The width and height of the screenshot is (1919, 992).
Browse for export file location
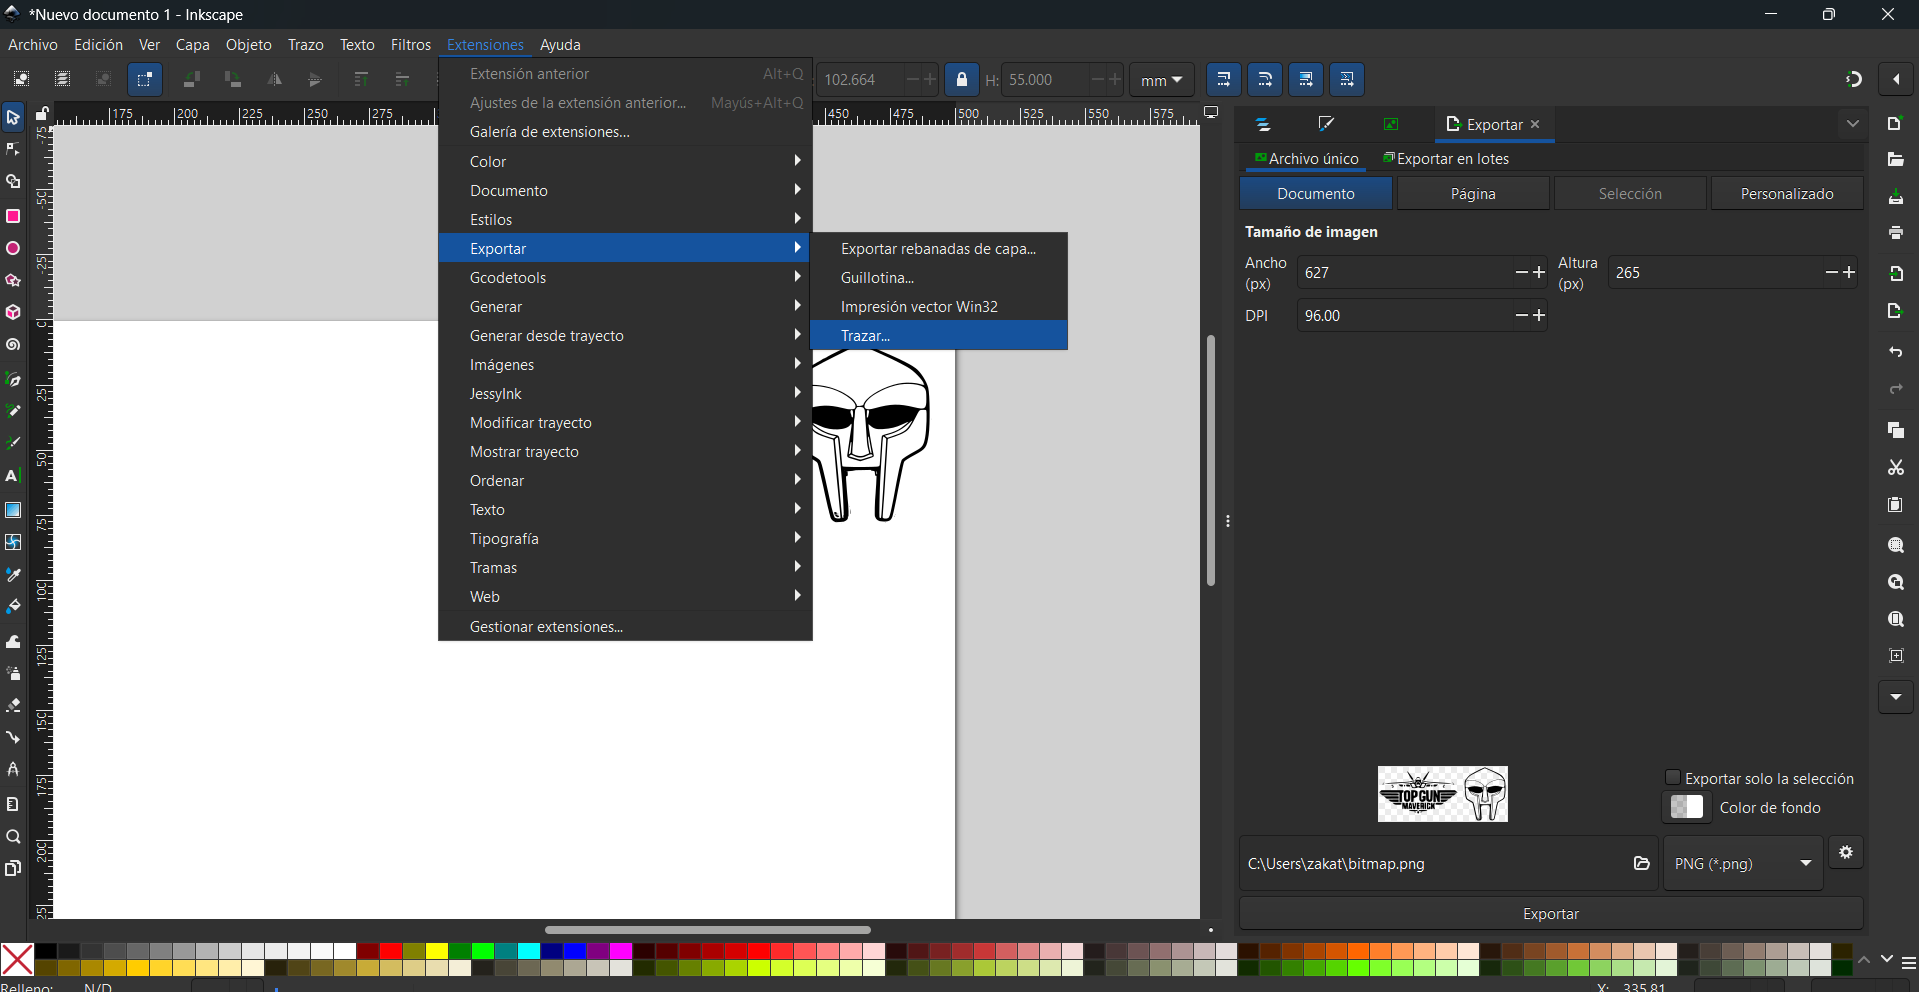pyautogui.click(x=1641, y=864)
